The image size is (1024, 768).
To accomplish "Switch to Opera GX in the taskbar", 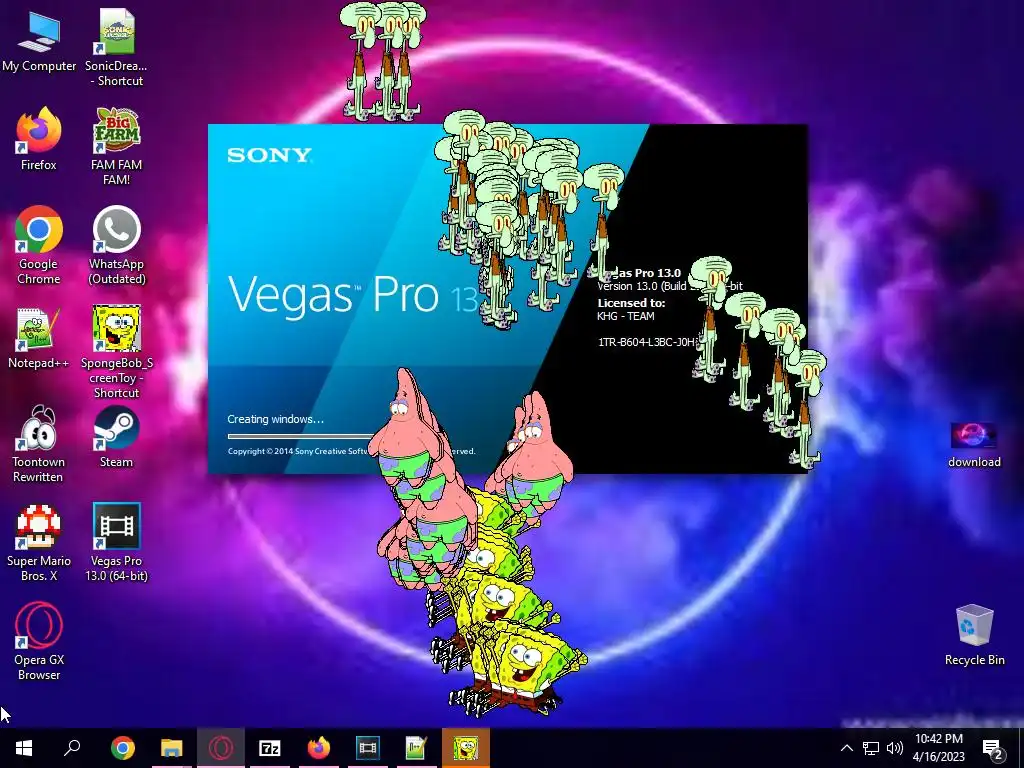I will click(221, 748).
